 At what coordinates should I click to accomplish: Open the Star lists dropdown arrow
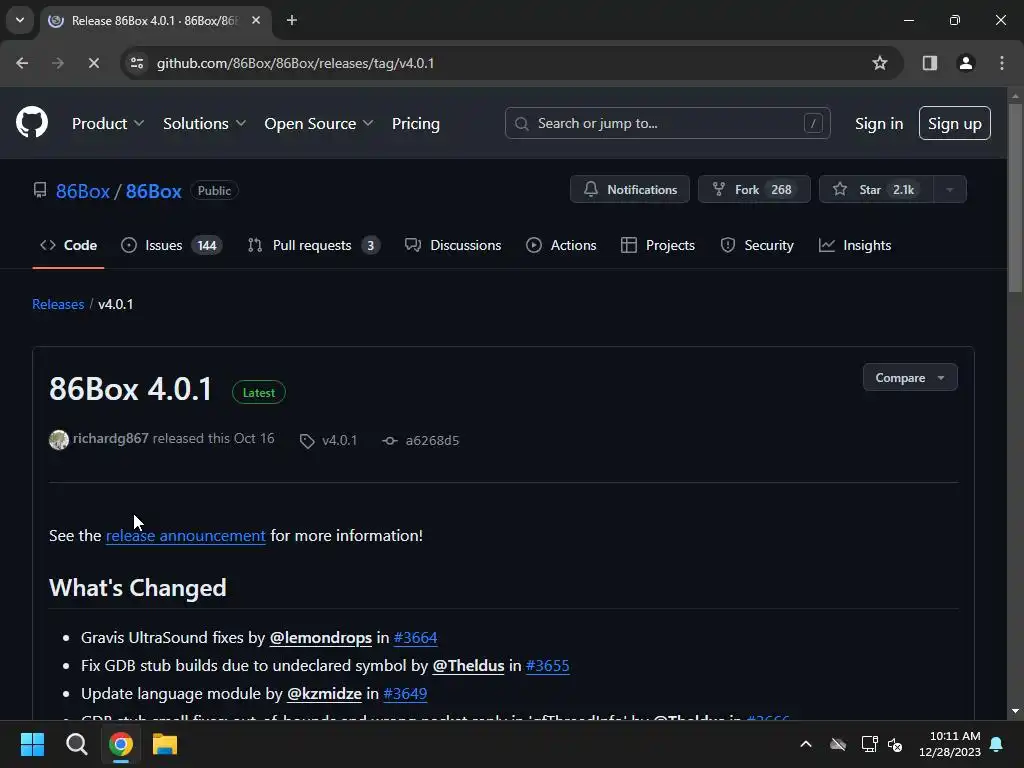coord(950,189)
